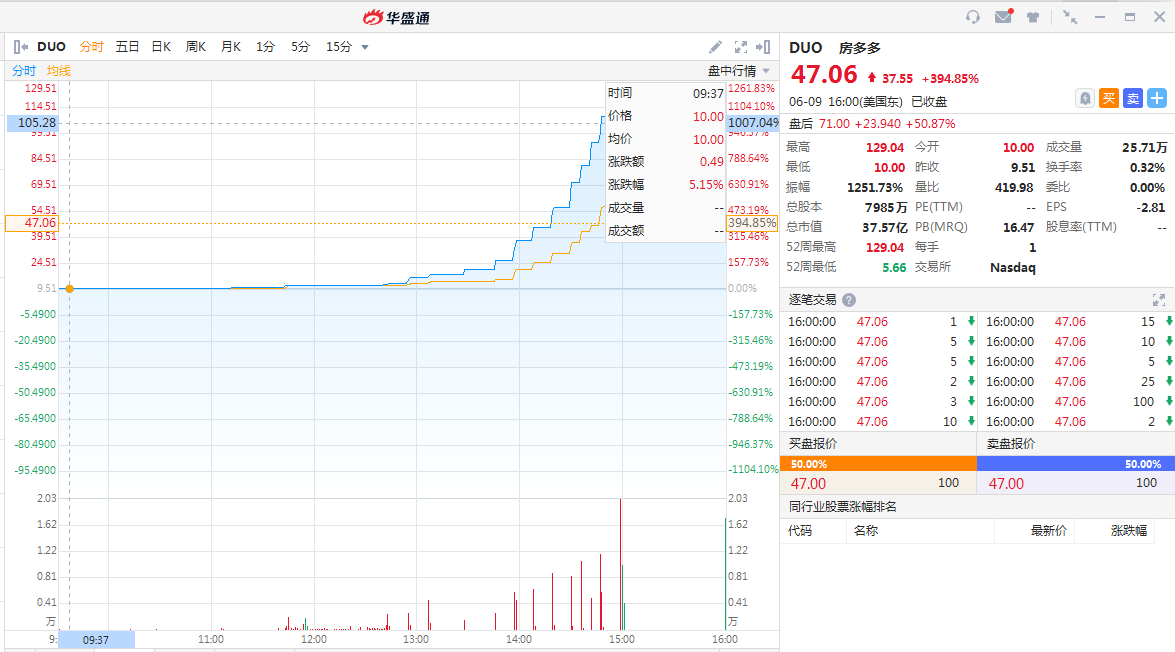The height and width of the screenshot is (652, 1175).
Task: Click the 09:37 time marker
Action: click(x=96, y=640)
